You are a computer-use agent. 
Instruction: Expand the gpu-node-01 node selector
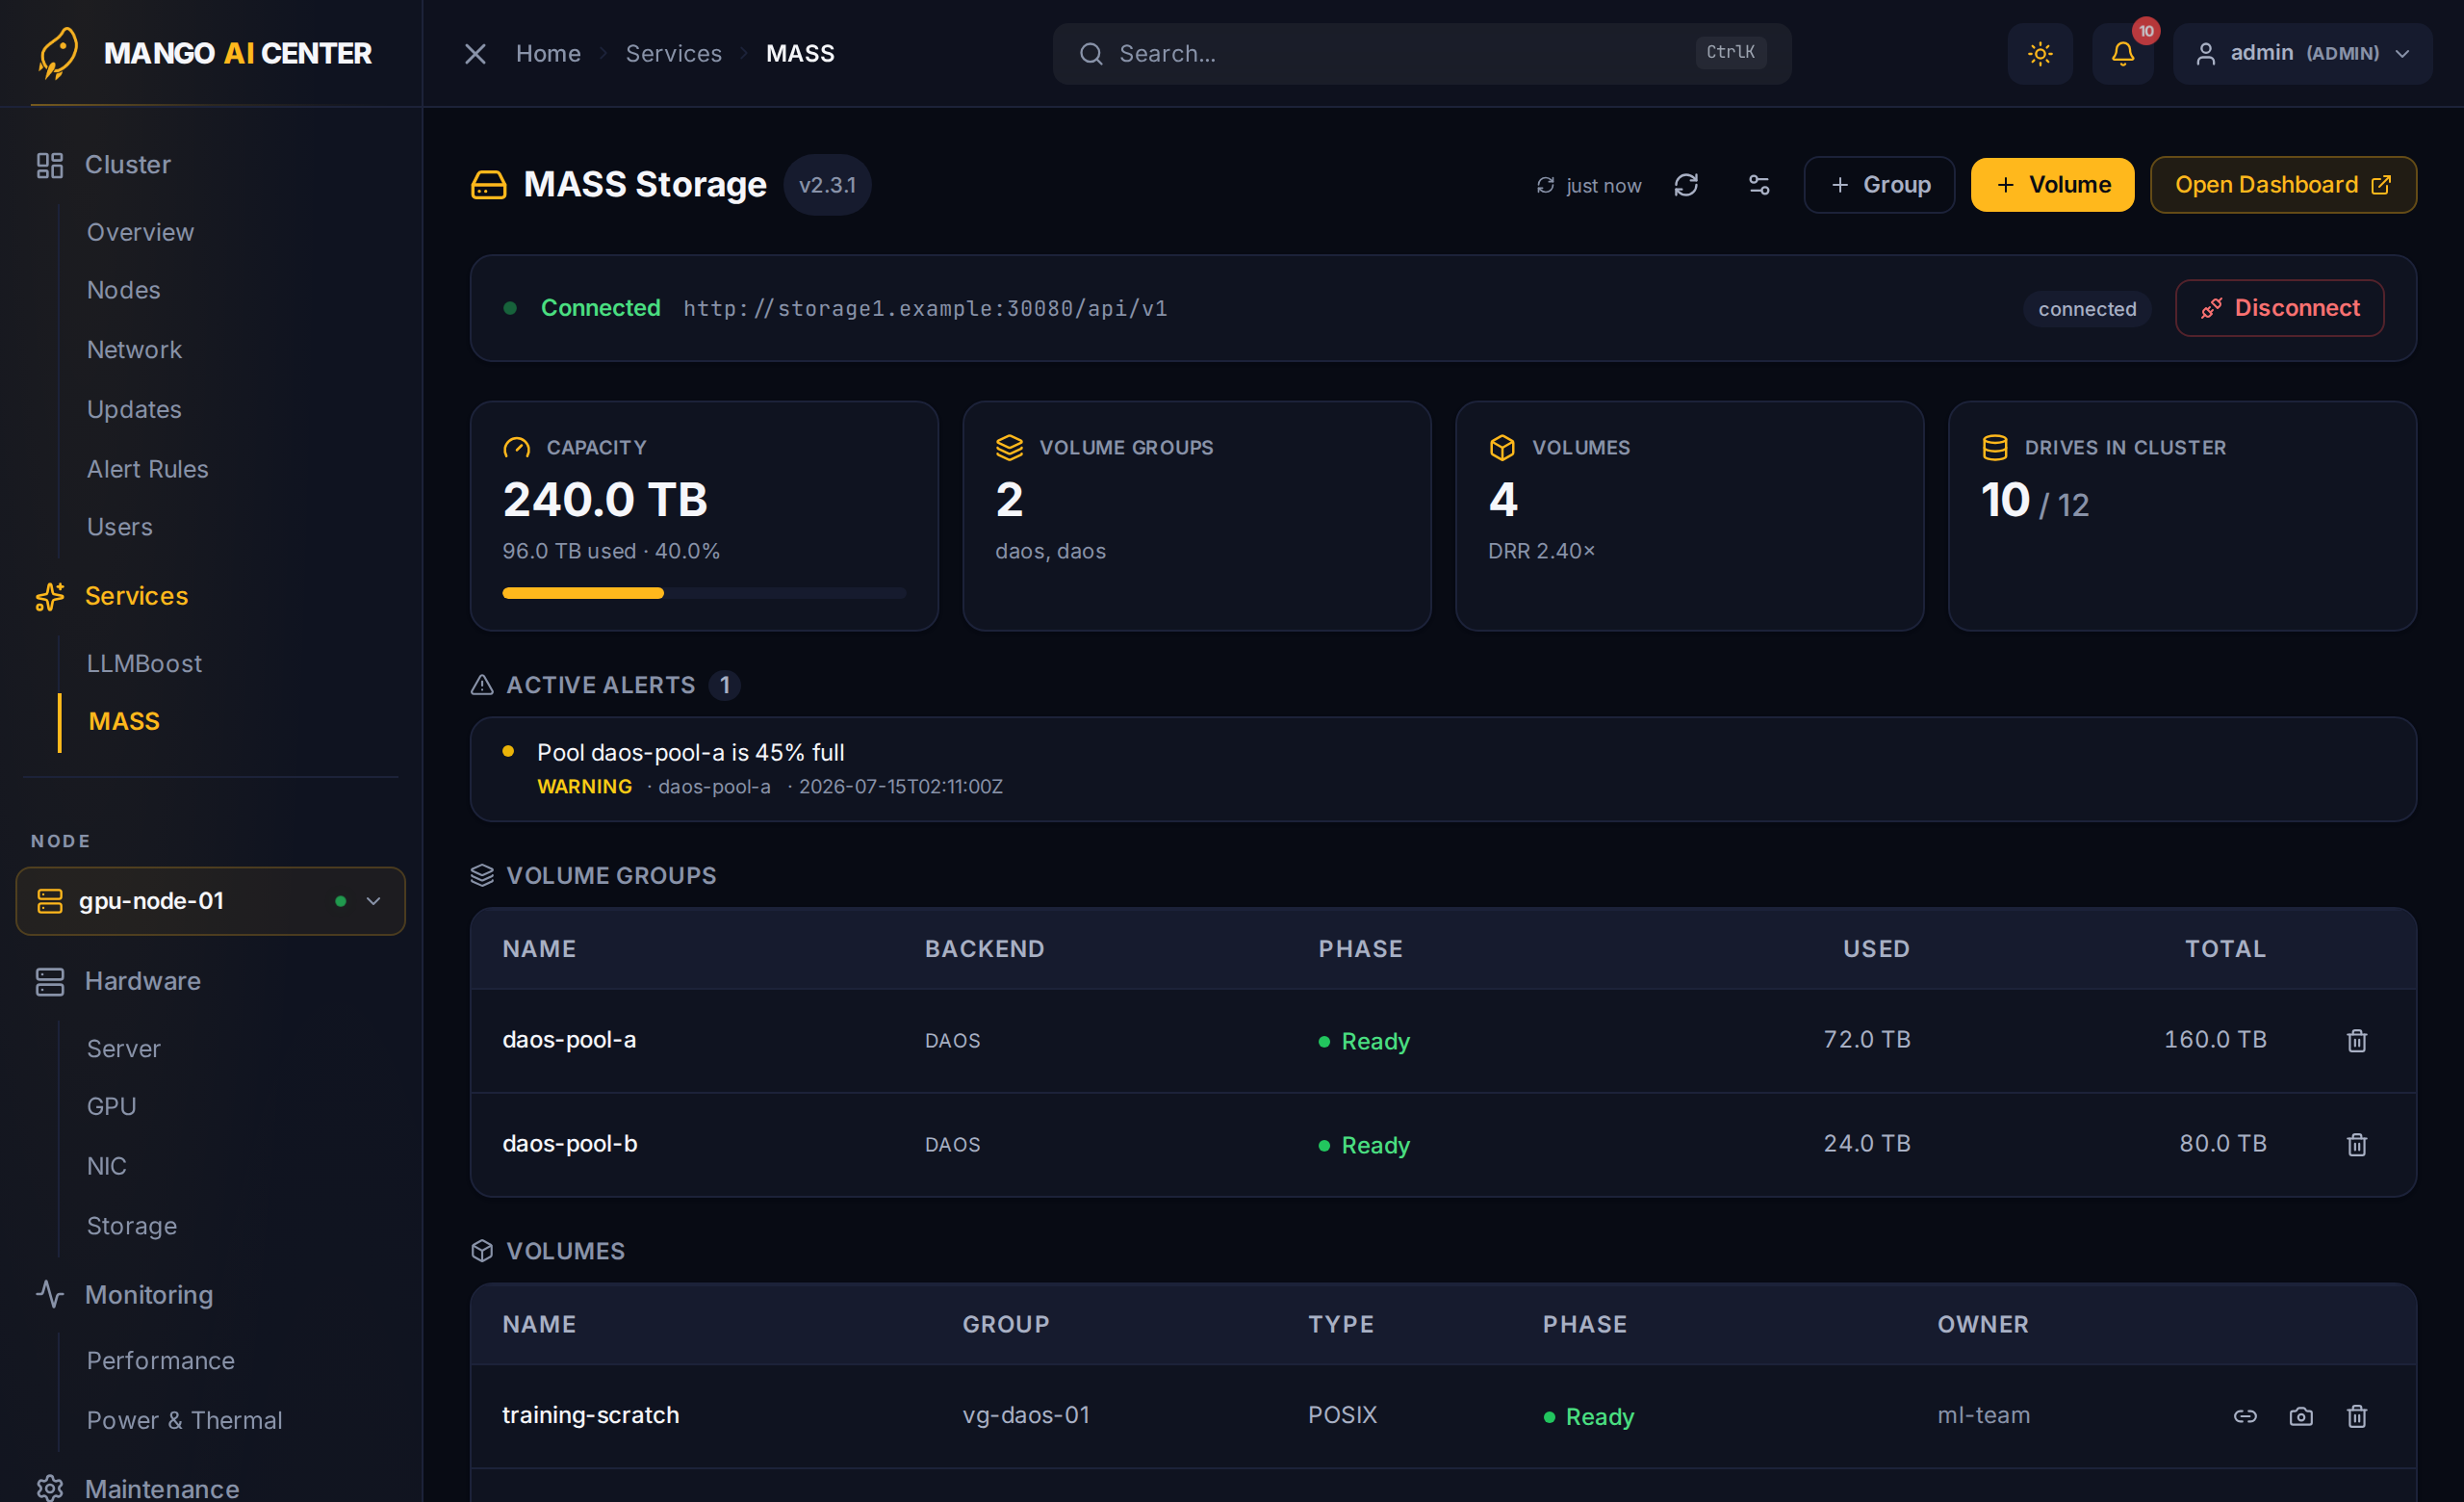pos(211,901)
